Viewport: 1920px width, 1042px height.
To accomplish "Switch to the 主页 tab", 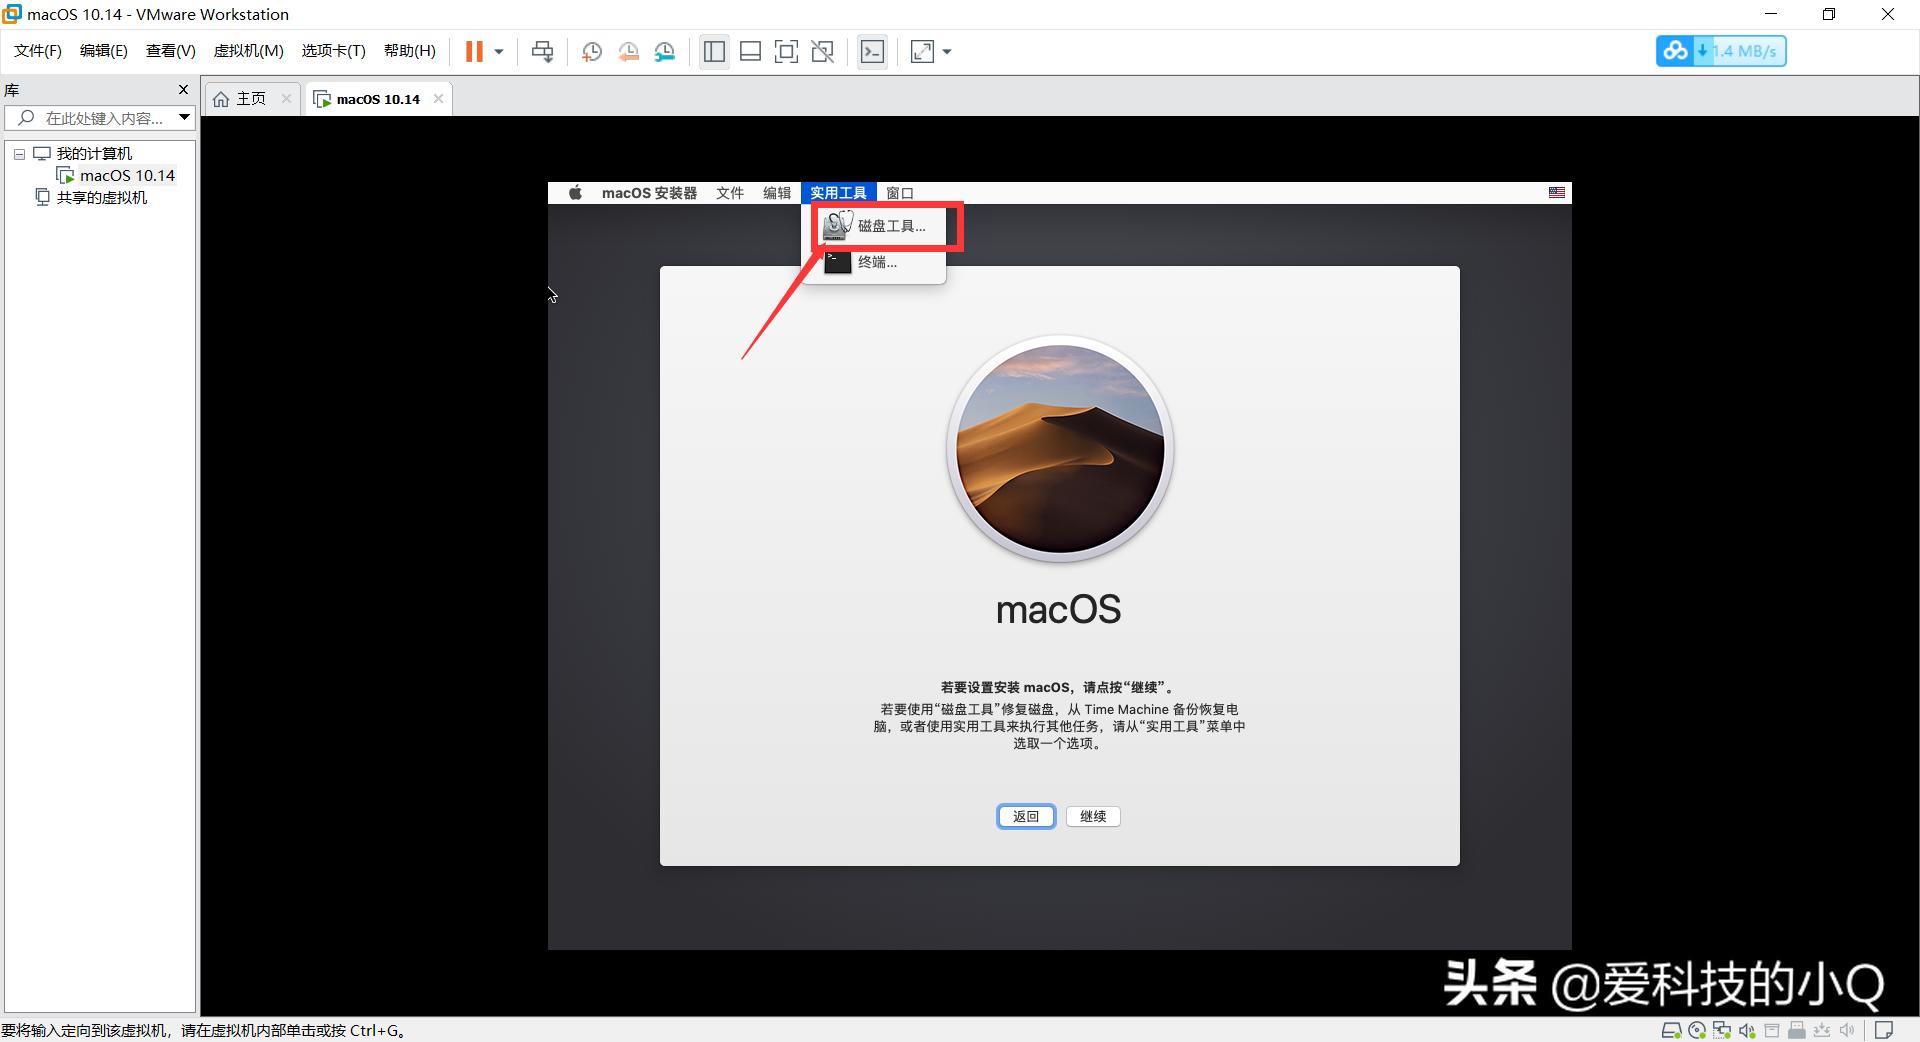I will [250, 98].
